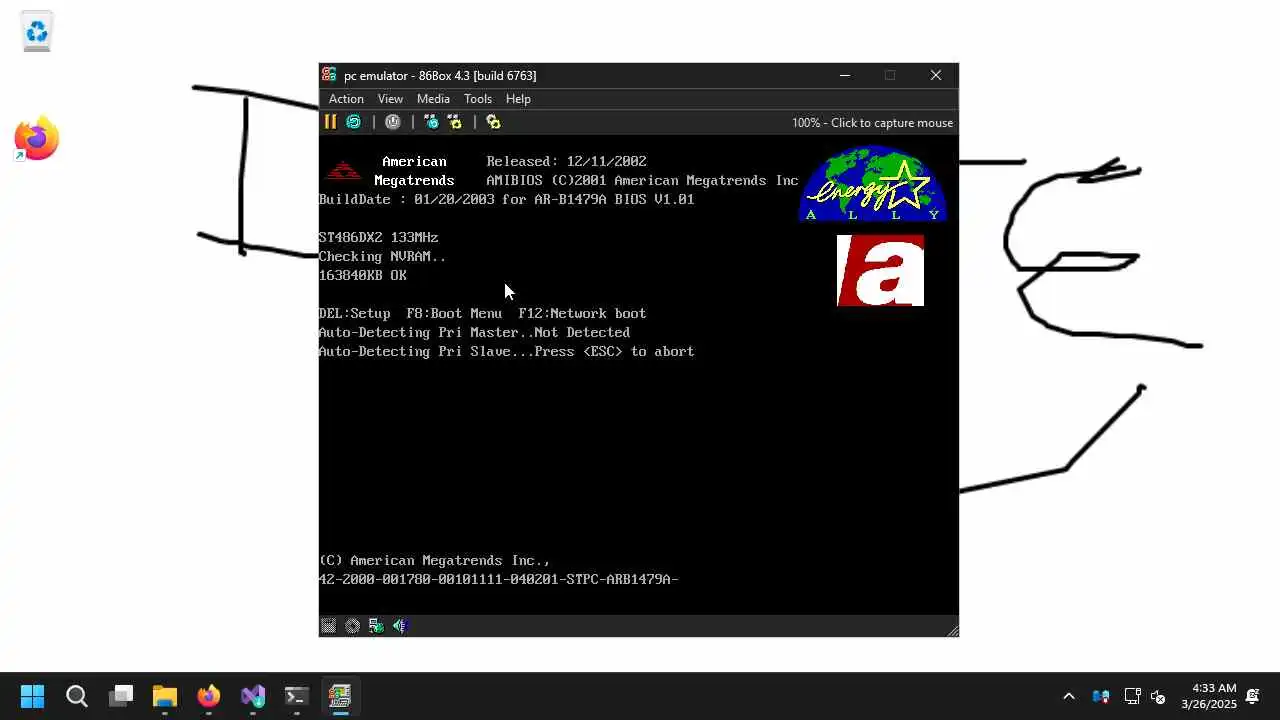
Task: Click 'F12:Network boot' BIOS text
Action: (x=583, y=313)
